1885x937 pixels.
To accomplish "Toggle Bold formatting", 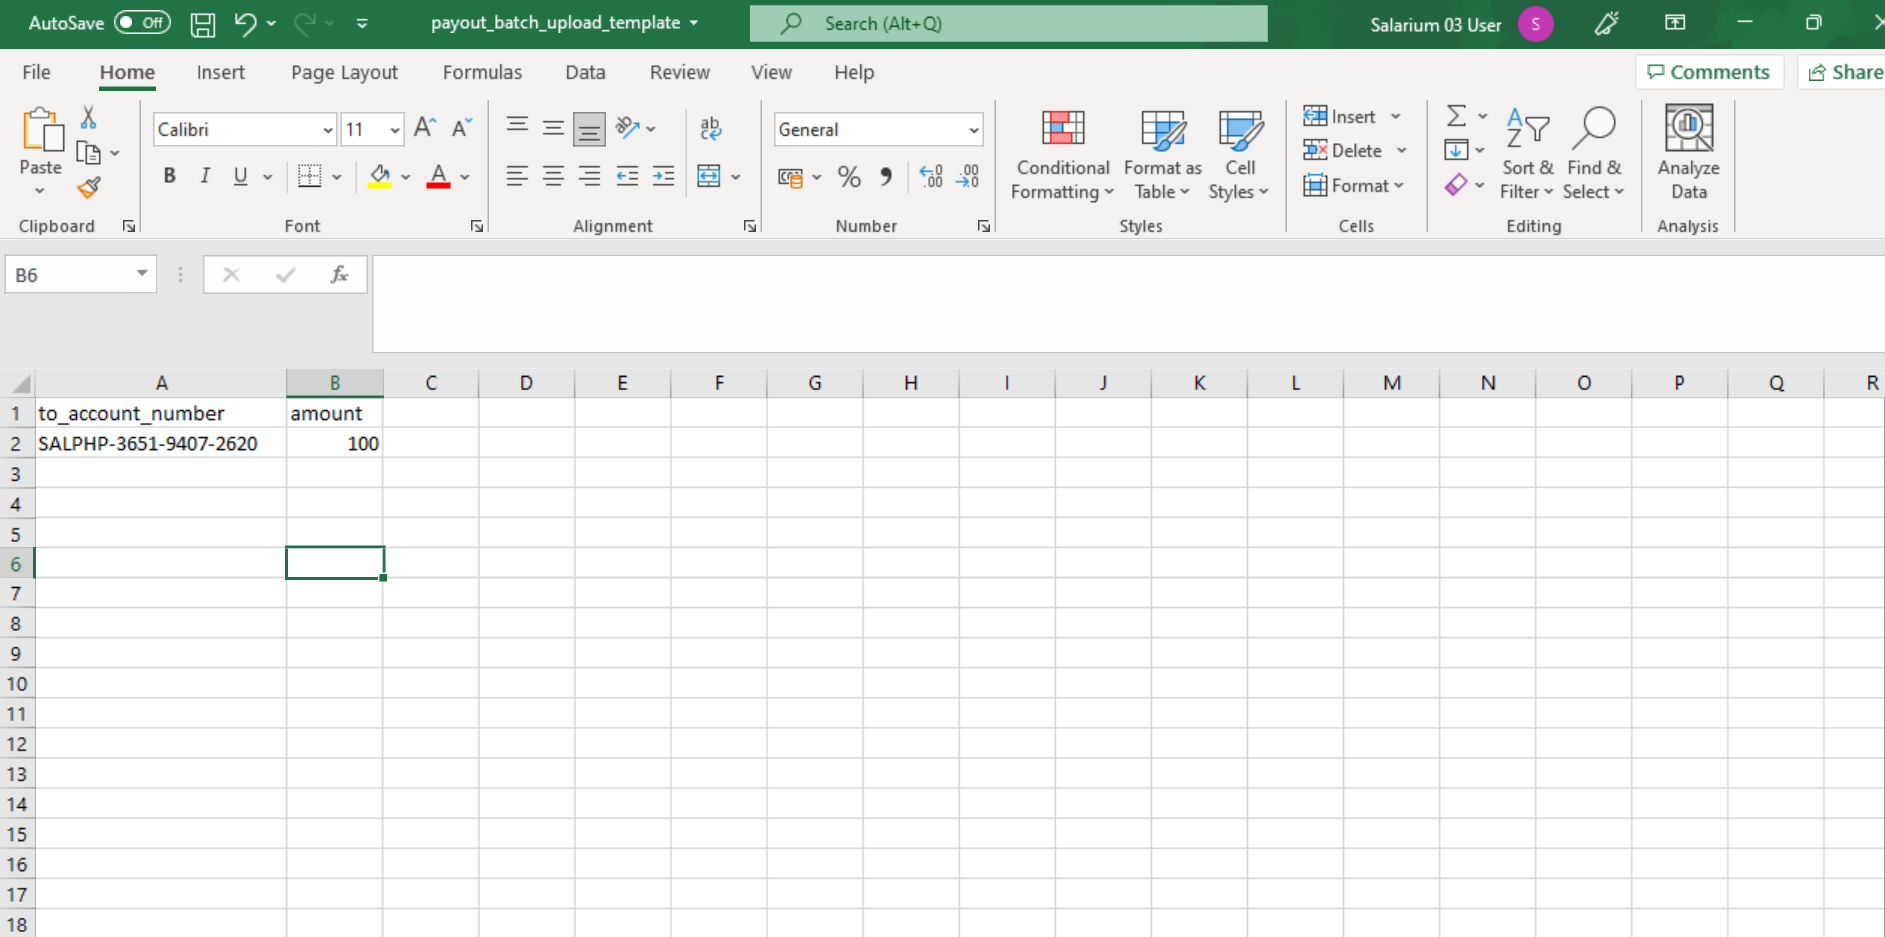I will point(170,176).
